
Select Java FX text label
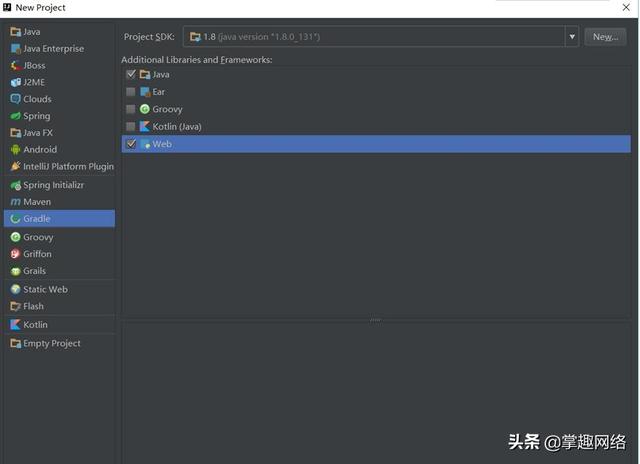tap(38, 133)
